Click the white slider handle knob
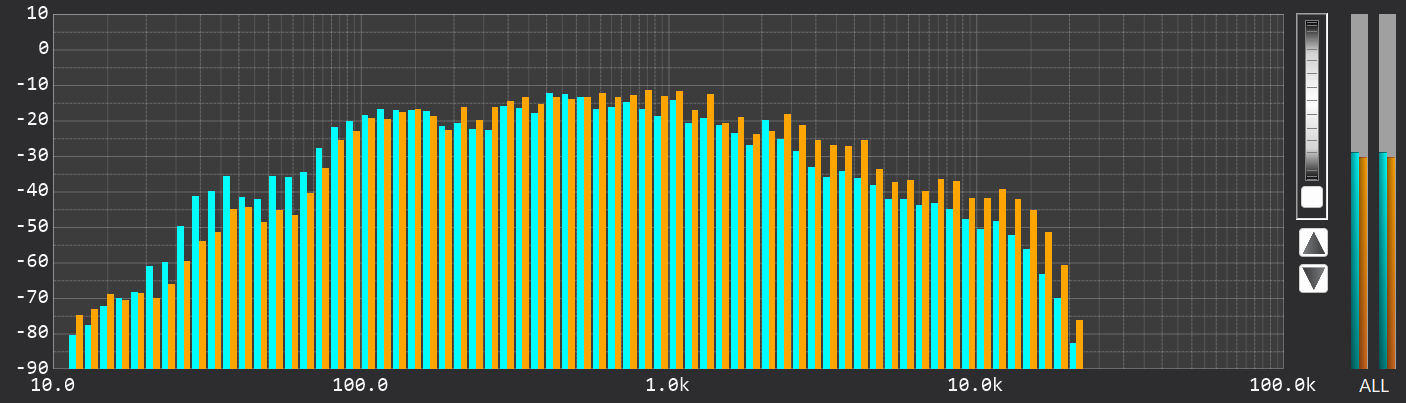 [x=1311, y=196]
